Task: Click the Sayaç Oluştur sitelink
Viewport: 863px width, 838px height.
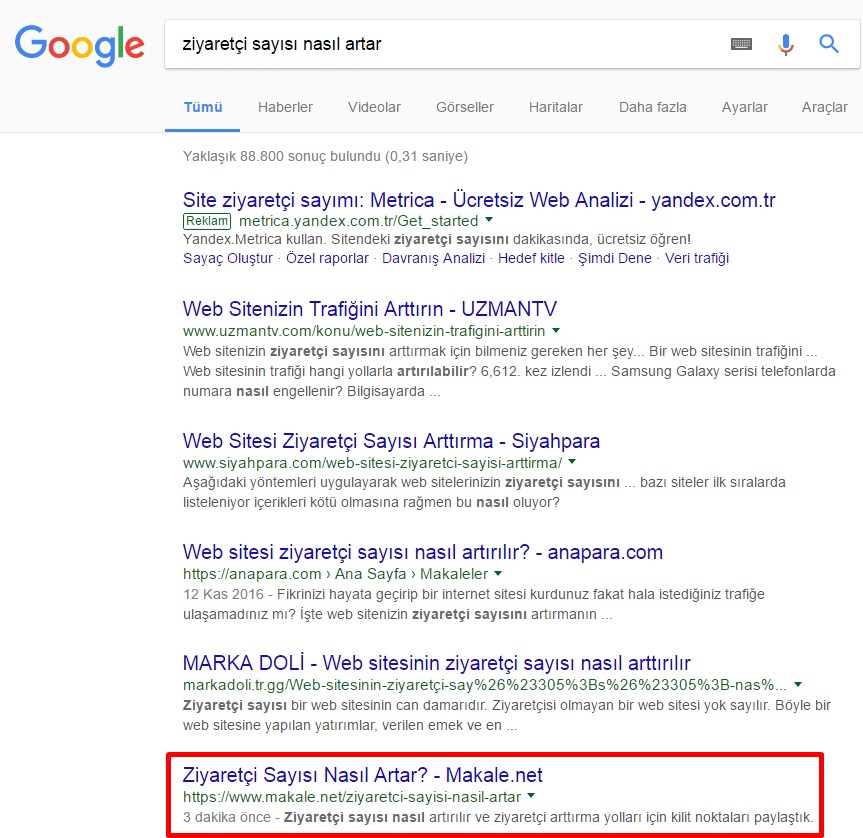Action: pos(228,258)
